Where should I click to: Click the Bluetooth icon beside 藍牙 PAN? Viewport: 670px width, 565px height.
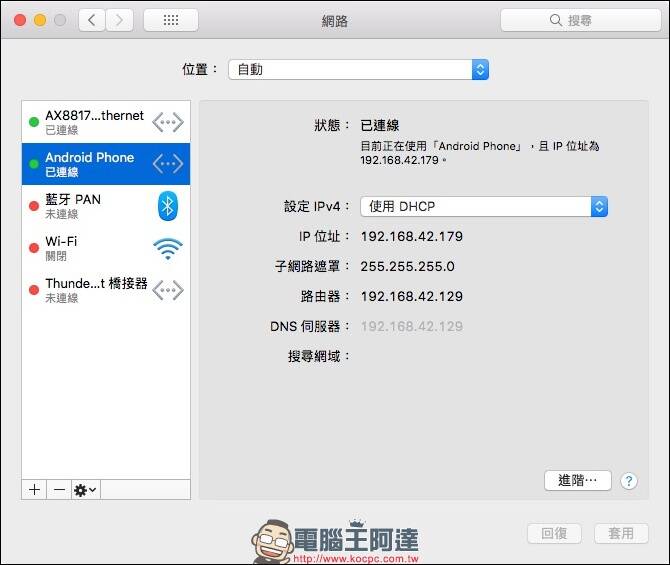pyautogui.click(x=168, y=206)
